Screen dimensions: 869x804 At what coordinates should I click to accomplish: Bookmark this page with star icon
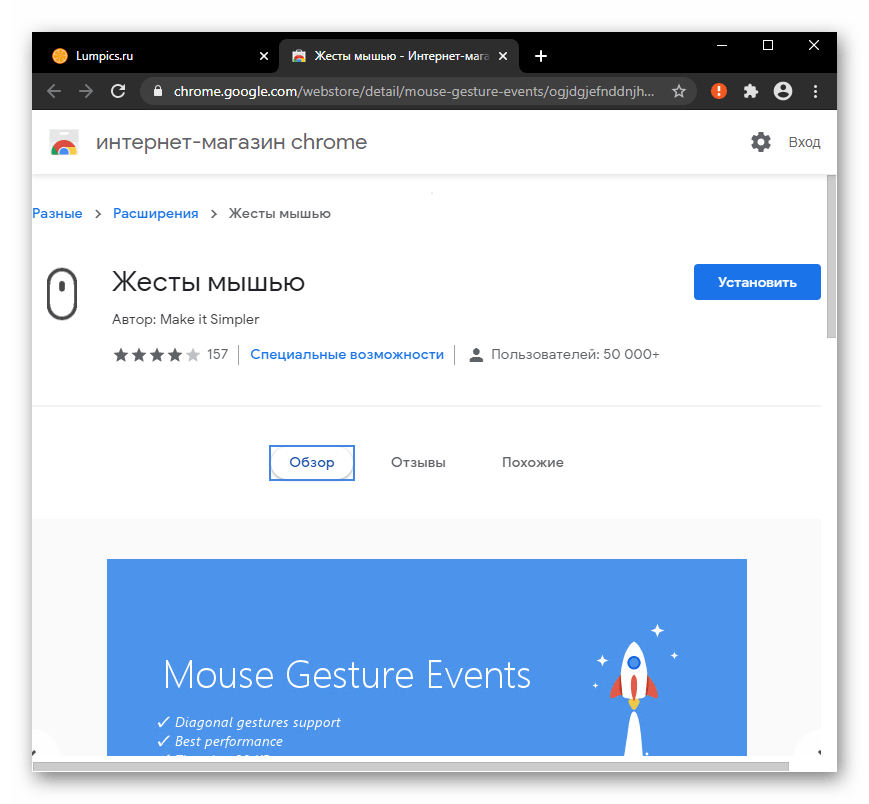click(679, 91)
